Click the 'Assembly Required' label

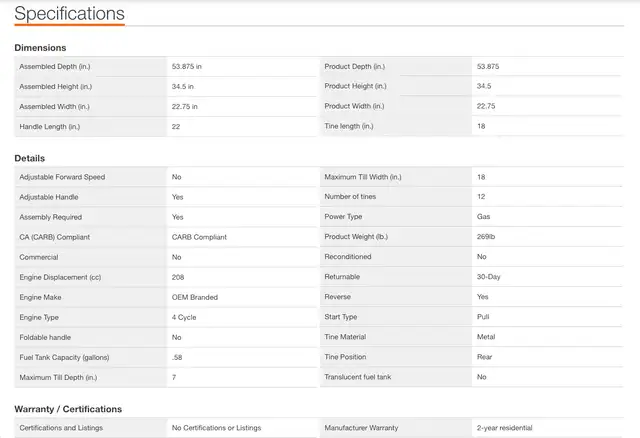51,217
